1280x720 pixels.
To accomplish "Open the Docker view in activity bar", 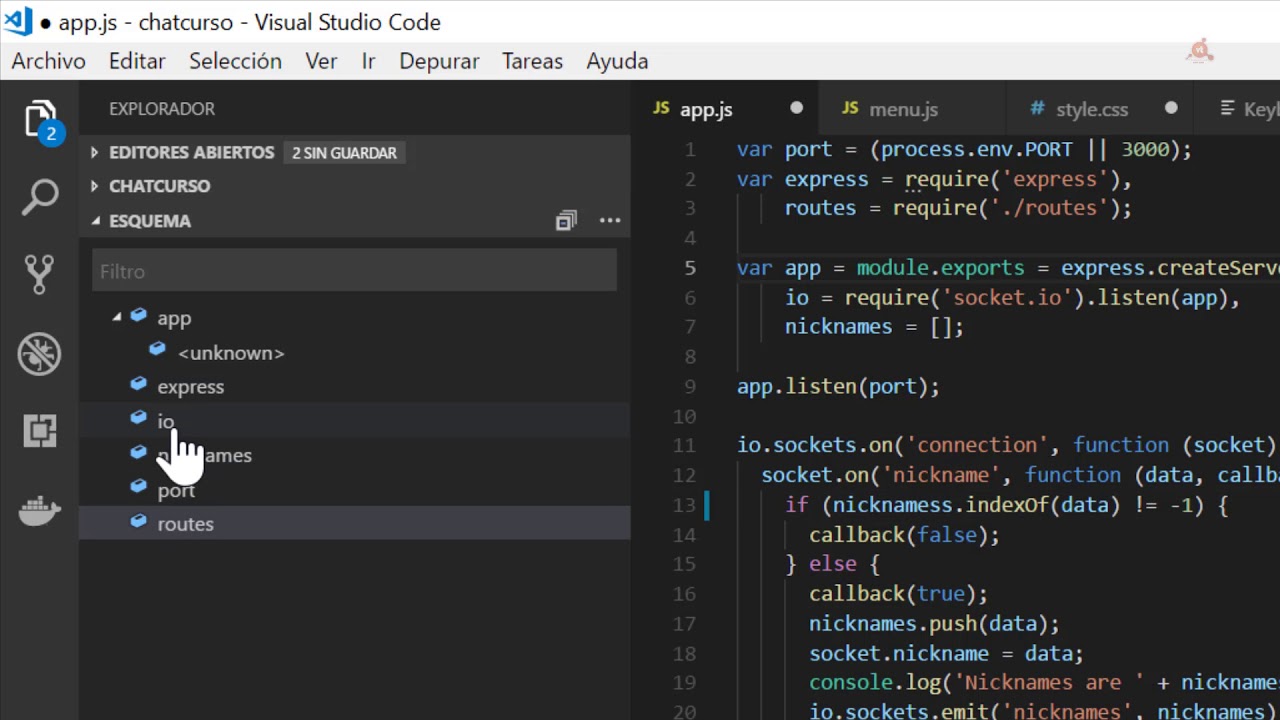I will point(40,510).
